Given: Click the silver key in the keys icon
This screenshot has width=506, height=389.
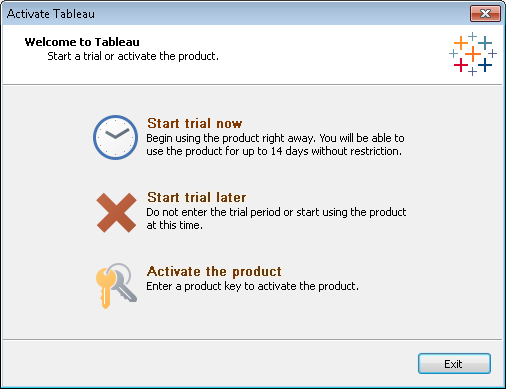Looking at the screenshot, I should point(123,283).
